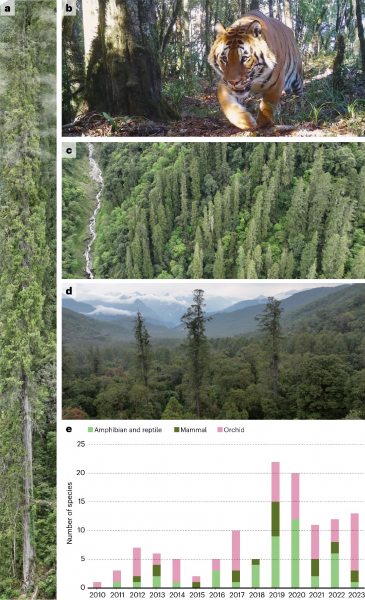
Task: Click the 2023 axis year label
Action: tap(355, 595)
